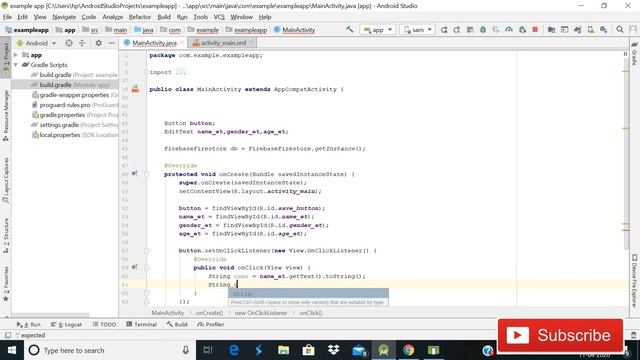Toggle the Structure side tab
Screen dimensions: 640x360
(6, 236)
